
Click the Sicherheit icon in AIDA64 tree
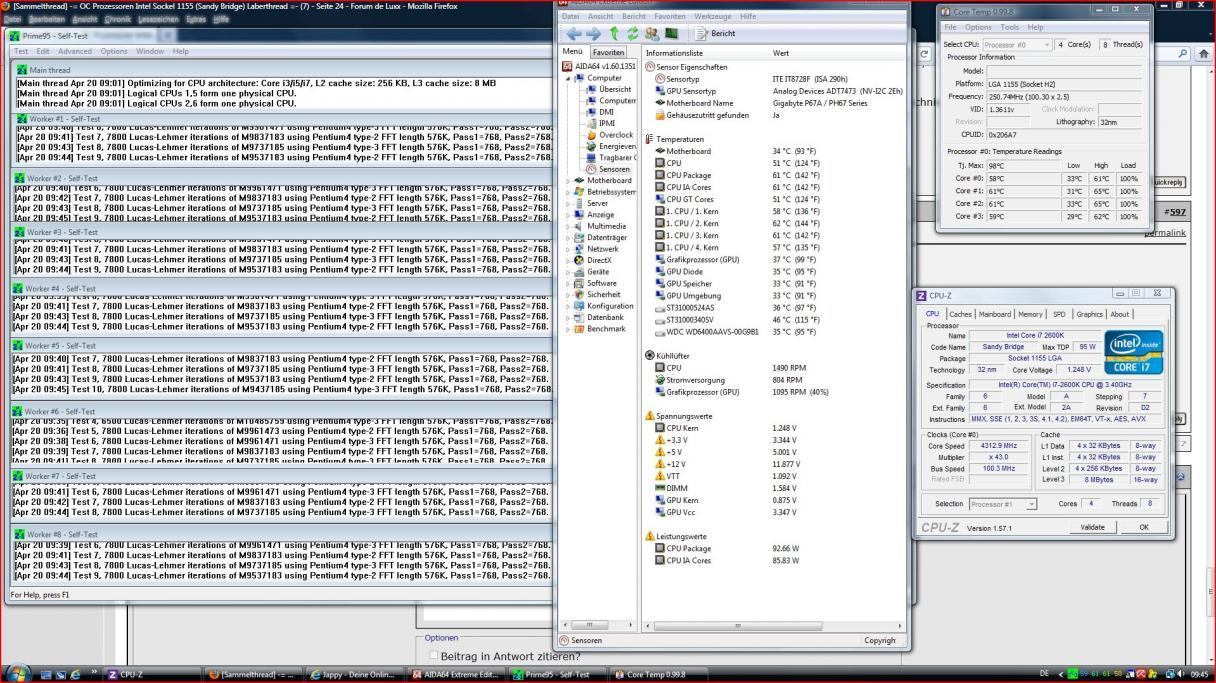click(579, 295)
